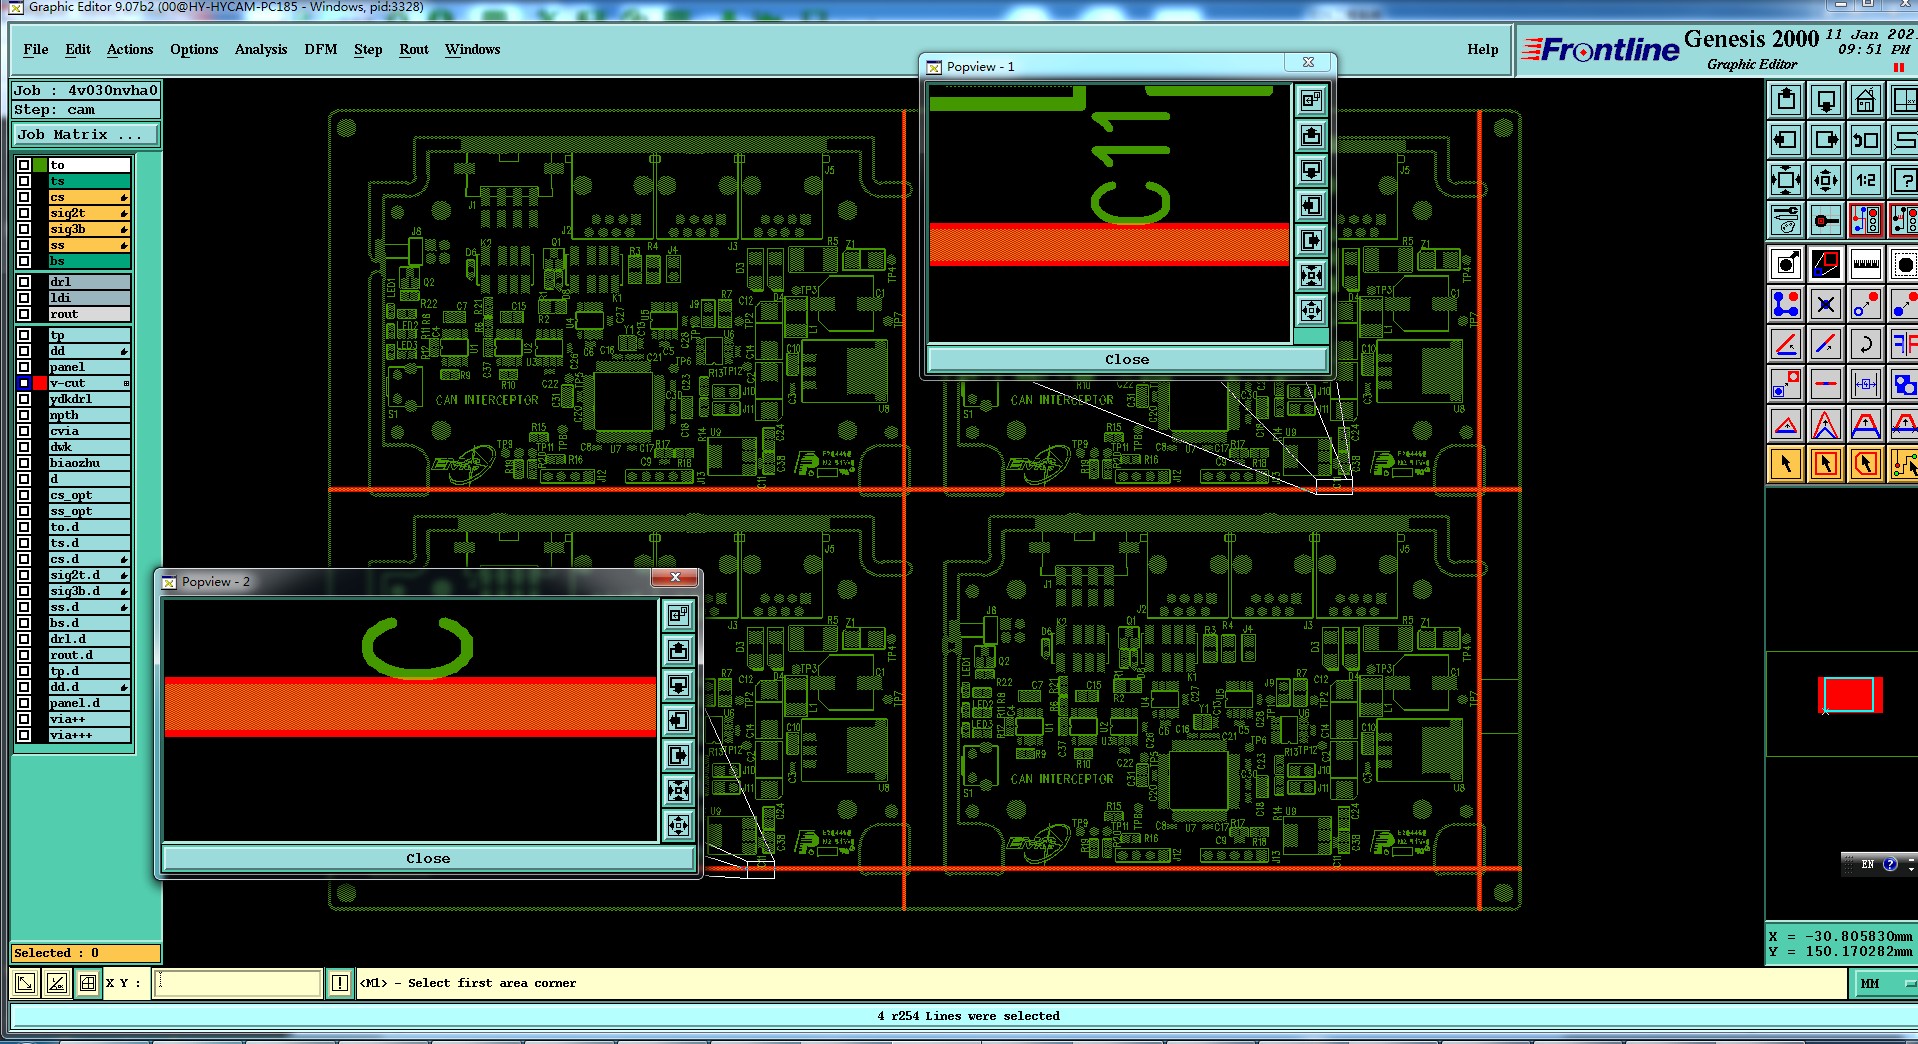
Task: Toggle the checkbox for layer 'cs'
Action: (x=24, y=197)
